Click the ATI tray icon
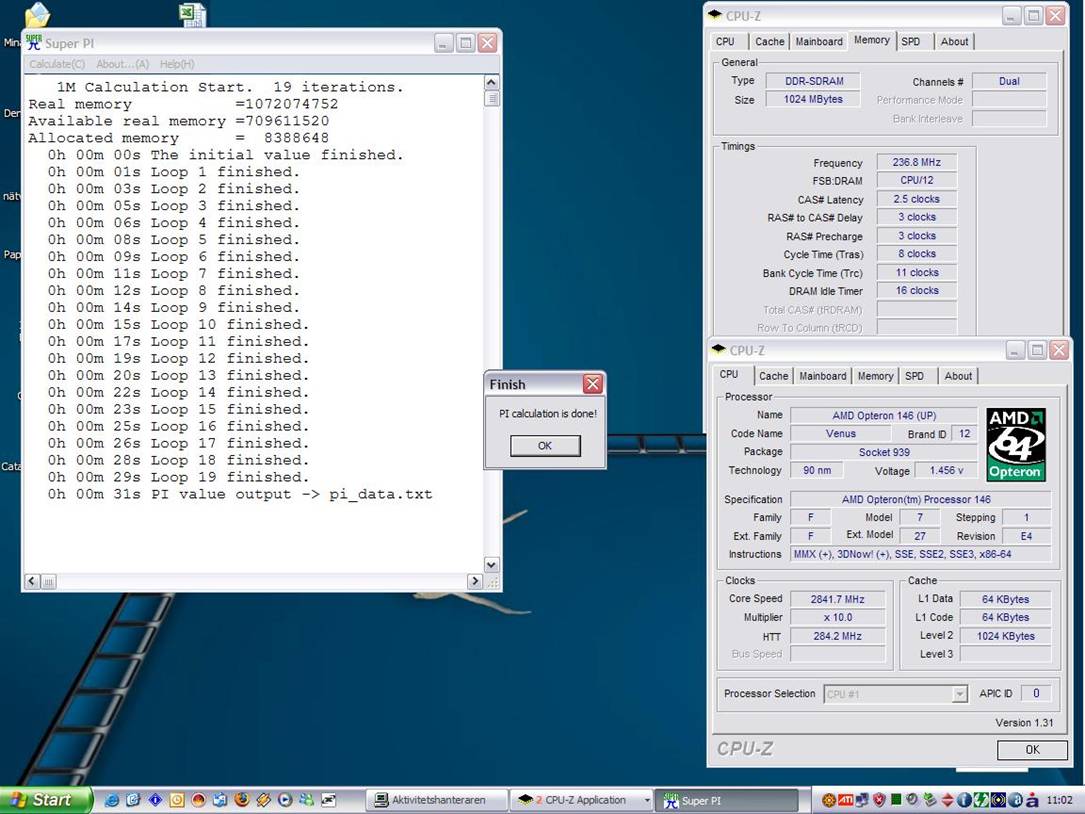 (846, 800)
